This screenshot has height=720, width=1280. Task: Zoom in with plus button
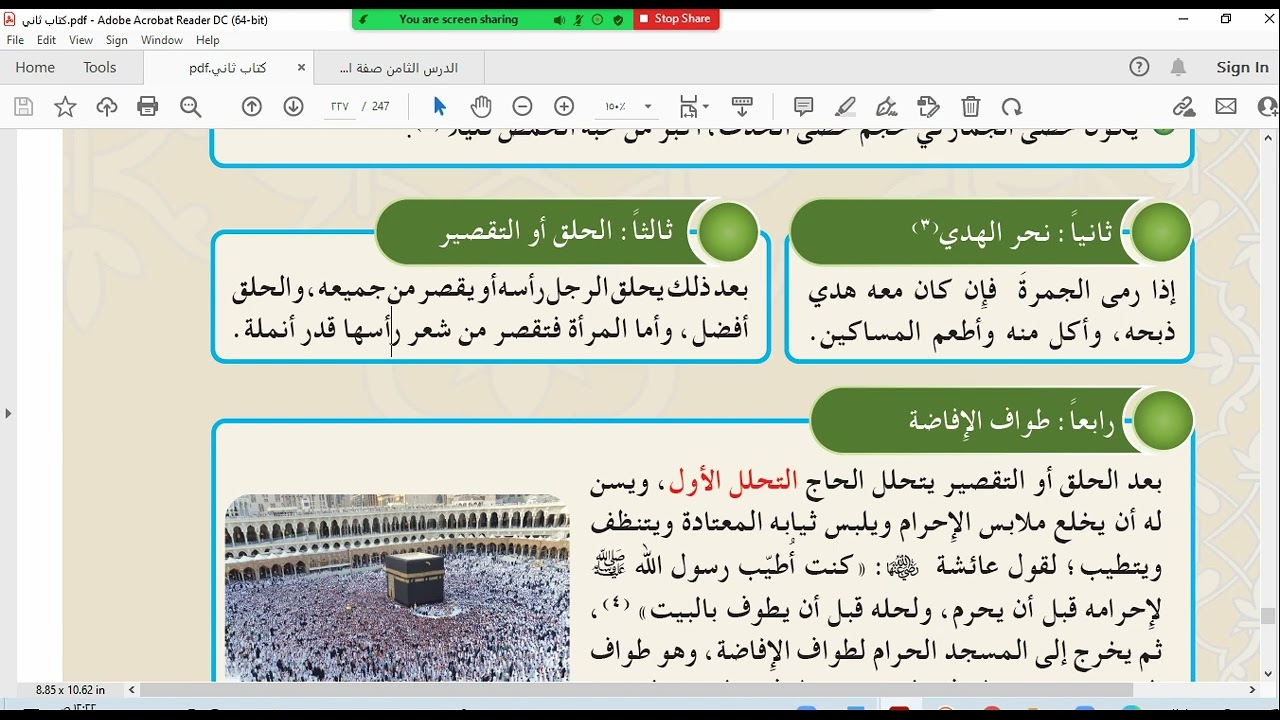pyautogui.click(x=564, y=106)
